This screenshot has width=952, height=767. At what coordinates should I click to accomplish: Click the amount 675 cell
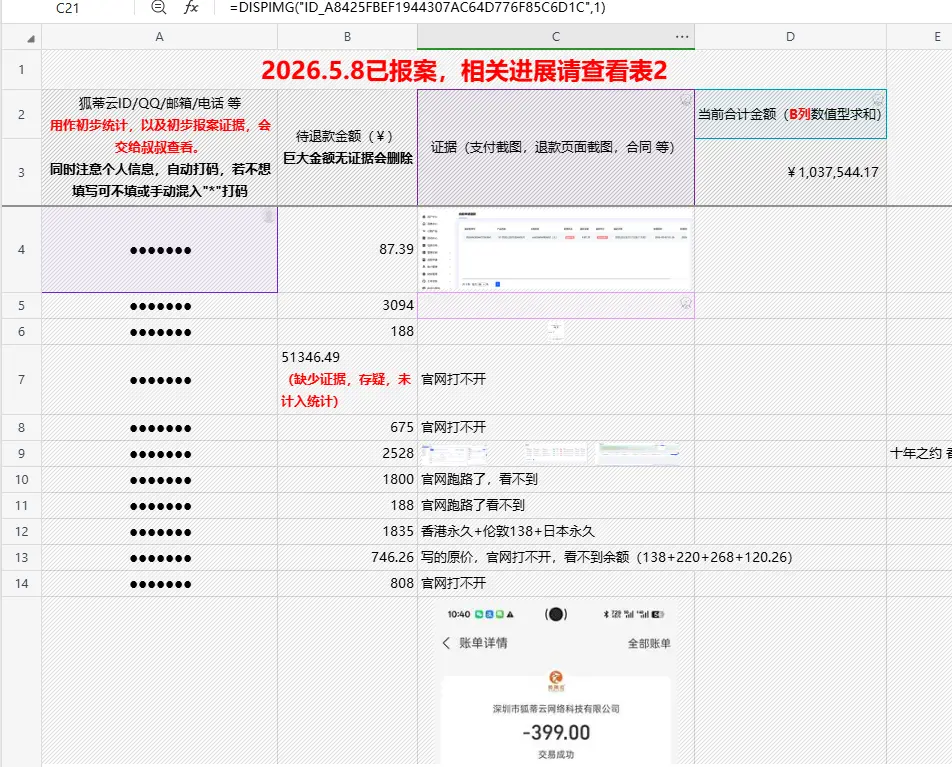coord(347,428)
